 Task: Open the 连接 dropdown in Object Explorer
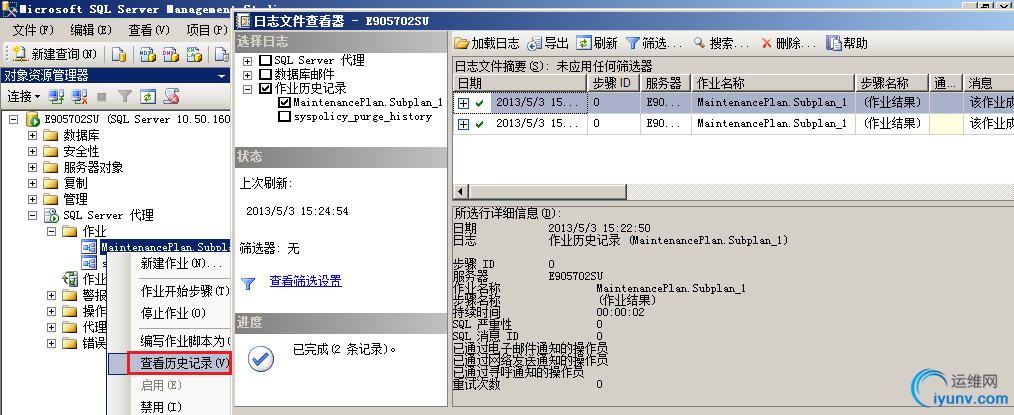[23, 96]
